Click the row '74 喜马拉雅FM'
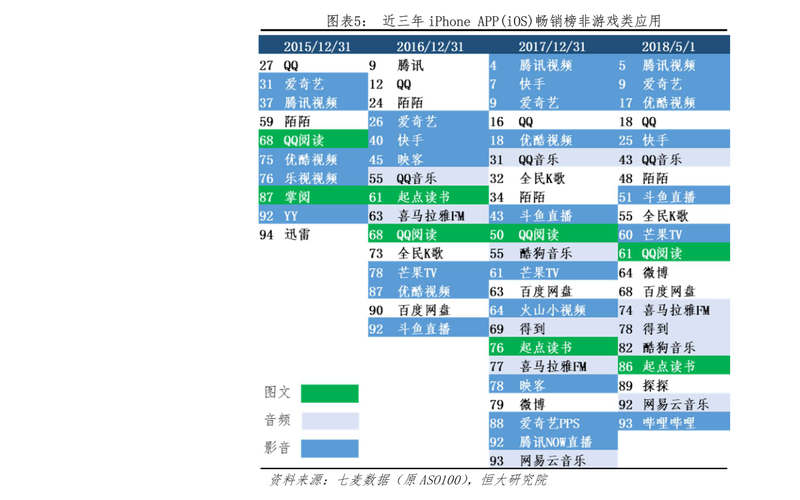This screenshot has height=500, width=800. [673, 310]
